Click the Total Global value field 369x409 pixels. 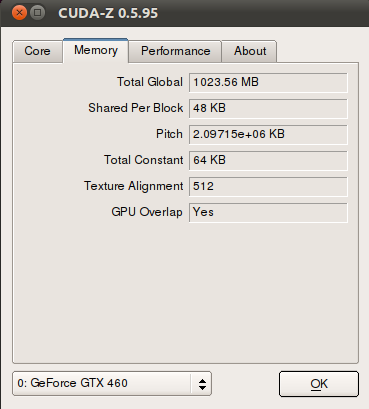click(x=268, y=82)
